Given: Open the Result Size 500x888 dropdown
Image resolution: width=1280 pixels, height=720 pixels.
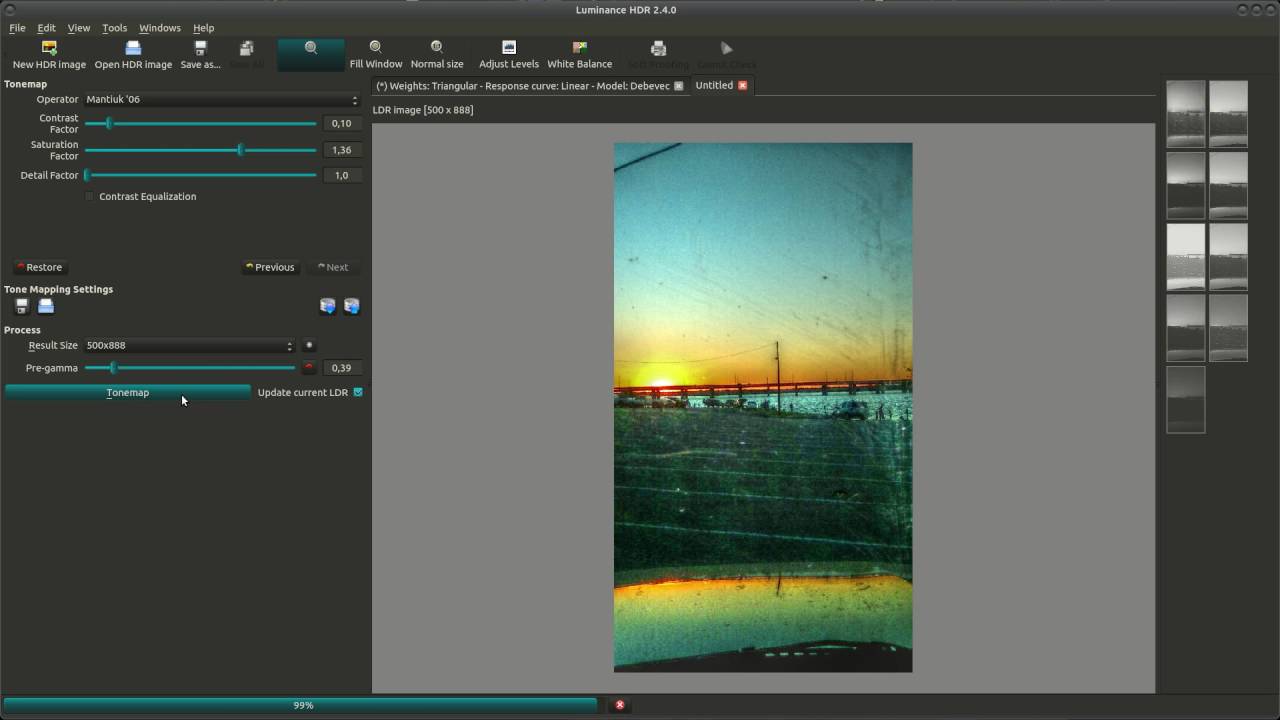Looking at the screenshot, I should pyautogui.click(x=189, y=345).
